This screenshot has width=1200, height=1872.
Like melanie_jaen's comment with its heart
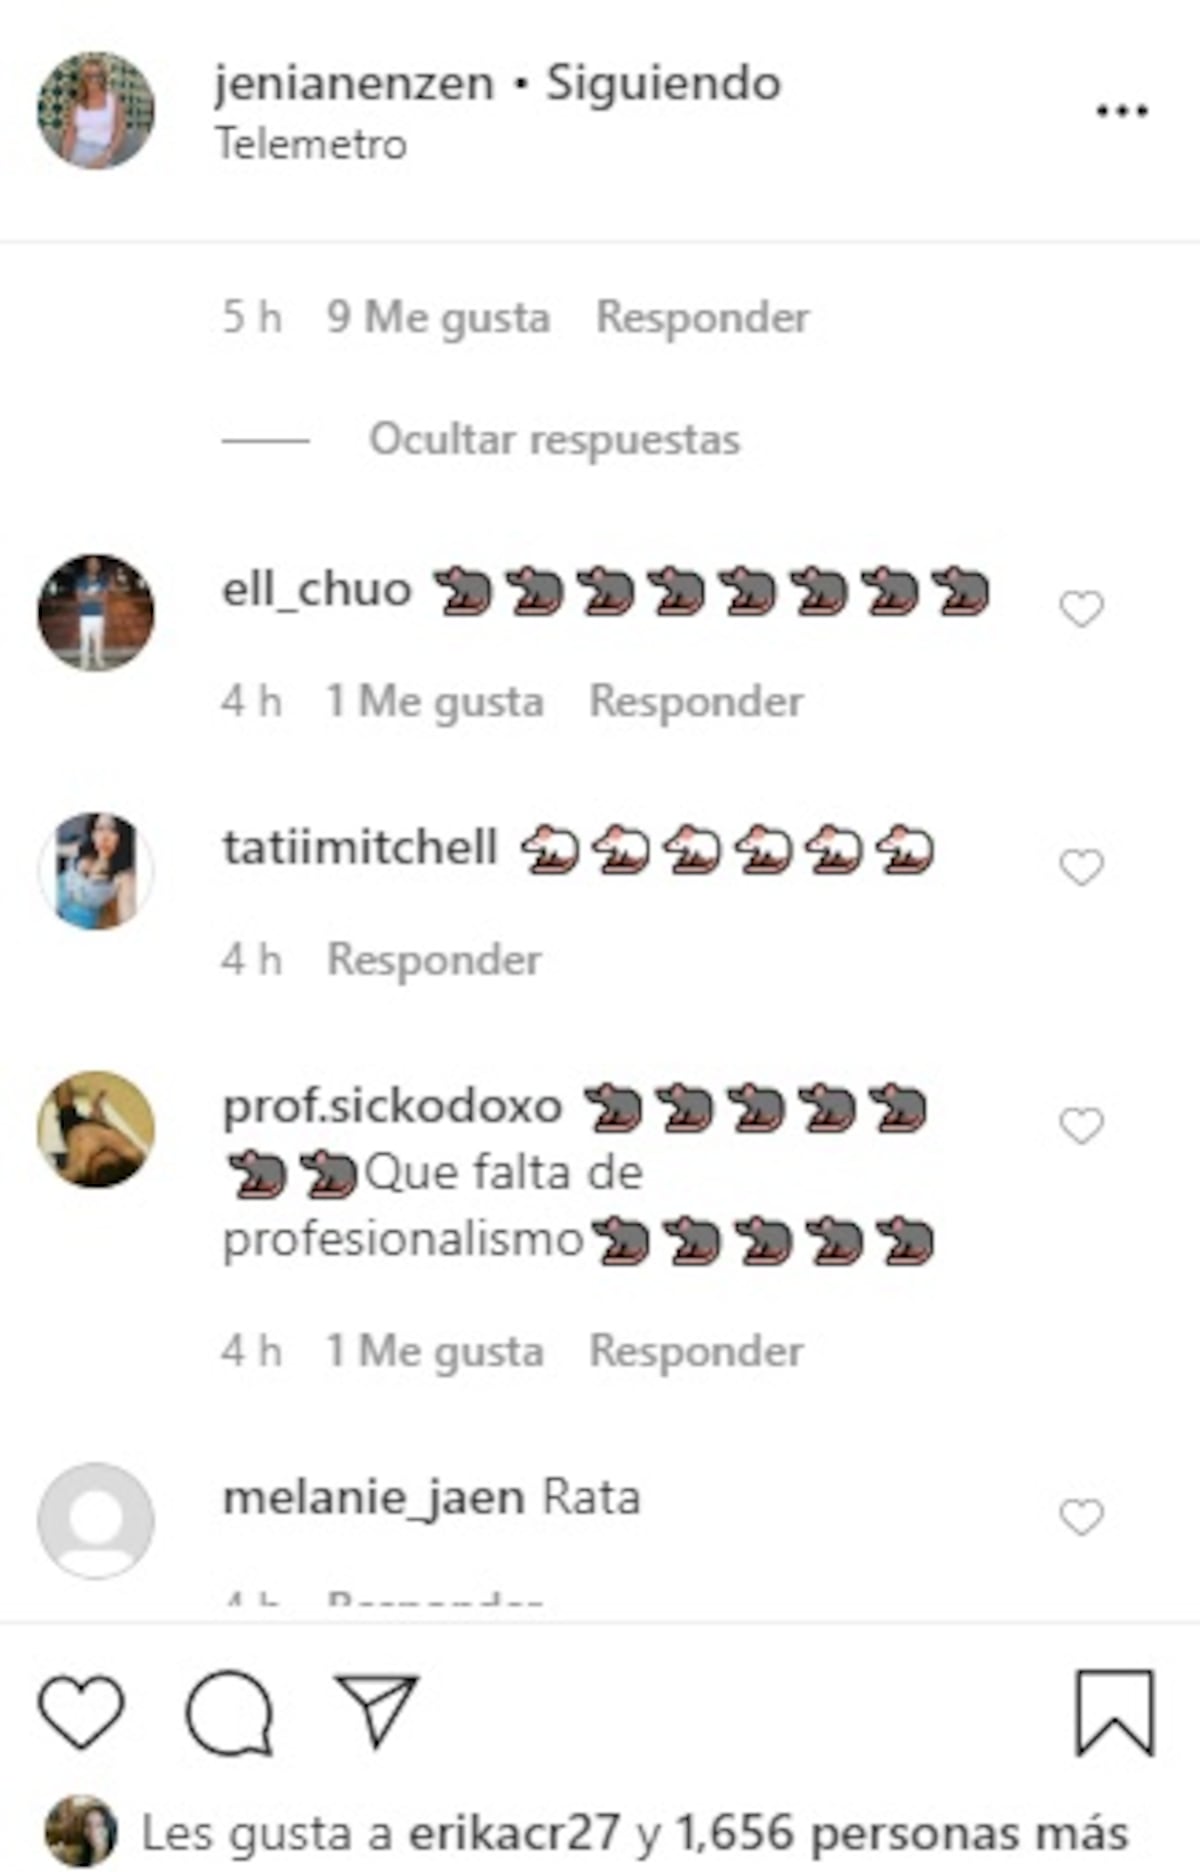[x=1081, y=1517]
